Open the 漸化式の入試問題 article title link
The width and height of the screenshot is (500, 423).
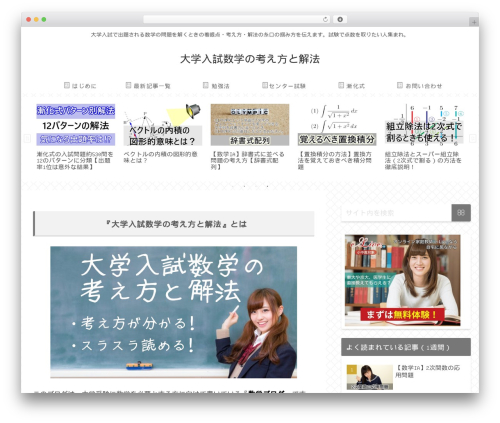[x=75, y=160]
